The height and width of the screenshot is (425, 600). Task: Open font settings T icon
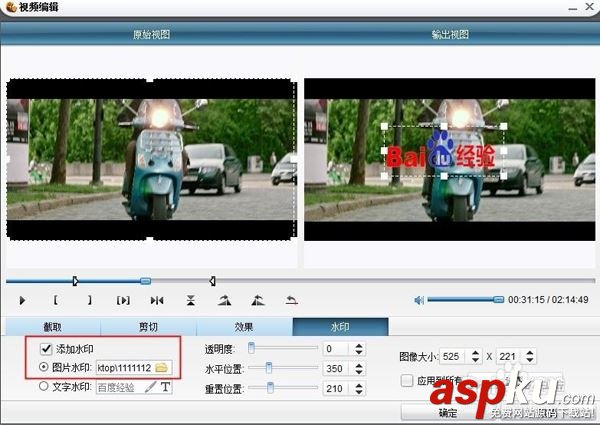click(x=165, y=387)
